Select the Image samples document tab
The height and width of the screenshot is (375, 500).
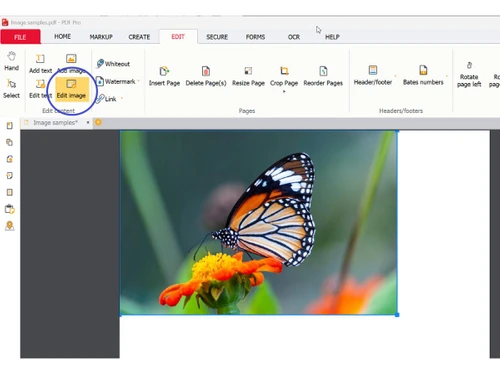tap(55, 123)
